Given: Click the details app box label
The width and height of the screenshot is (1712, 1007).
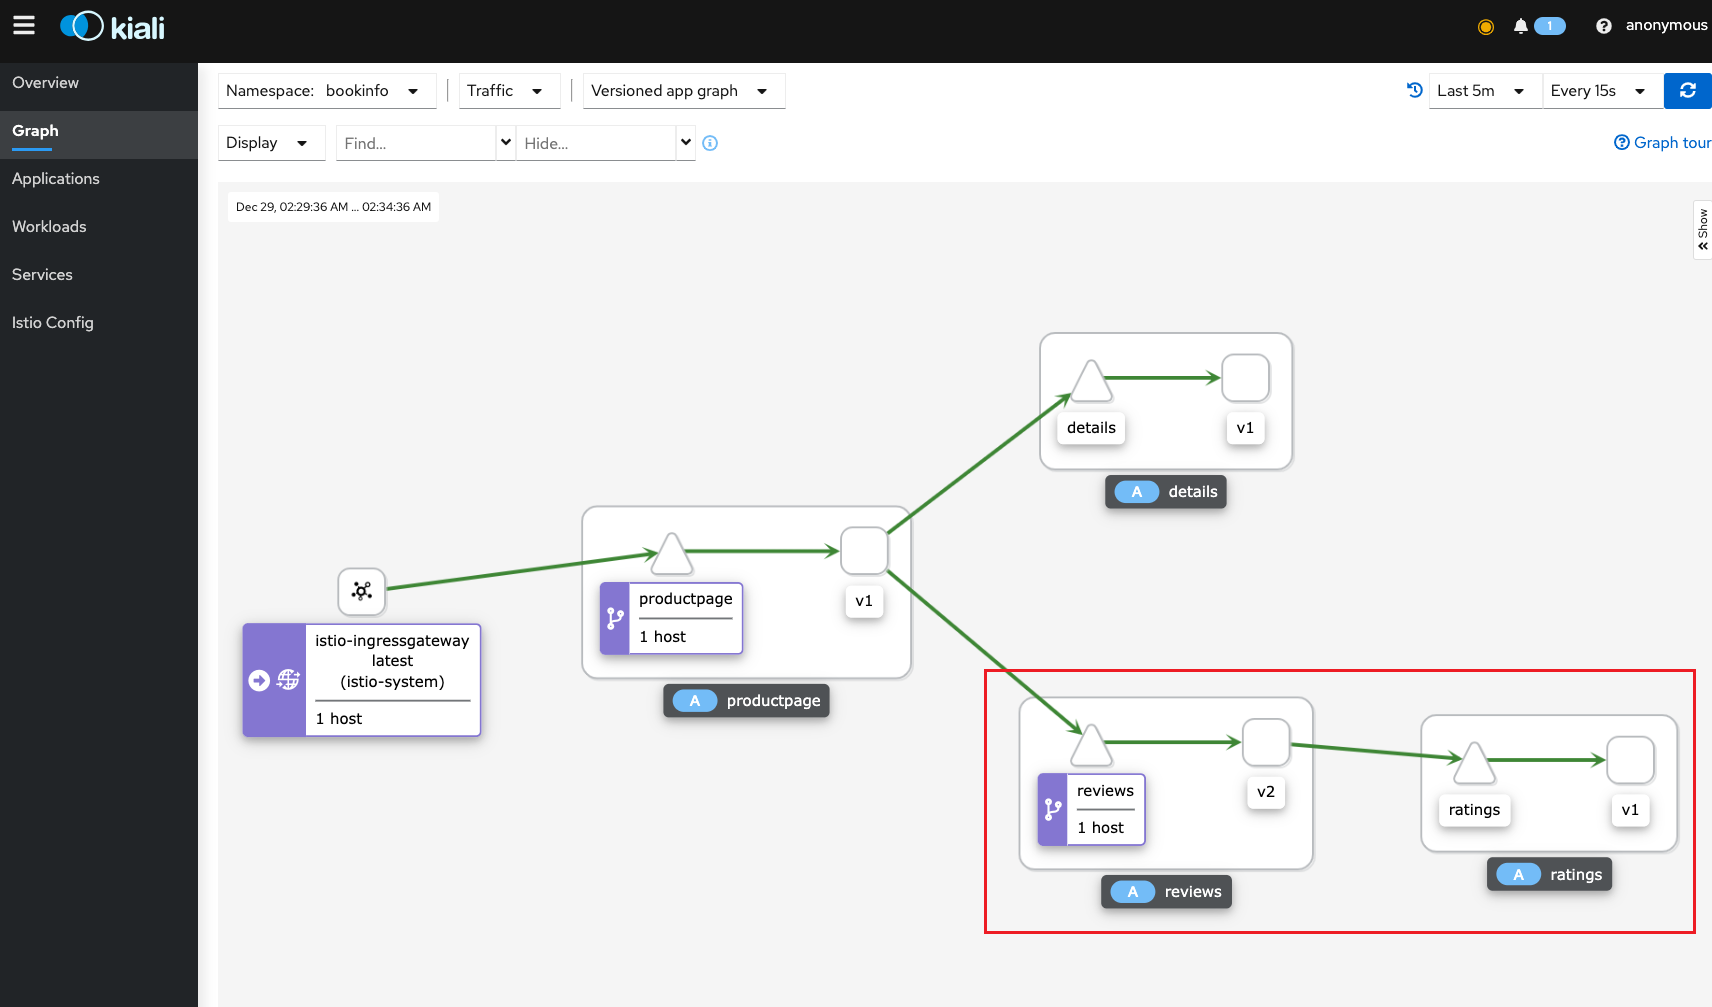Looking at the screenshot, I should coord(1165,492).
